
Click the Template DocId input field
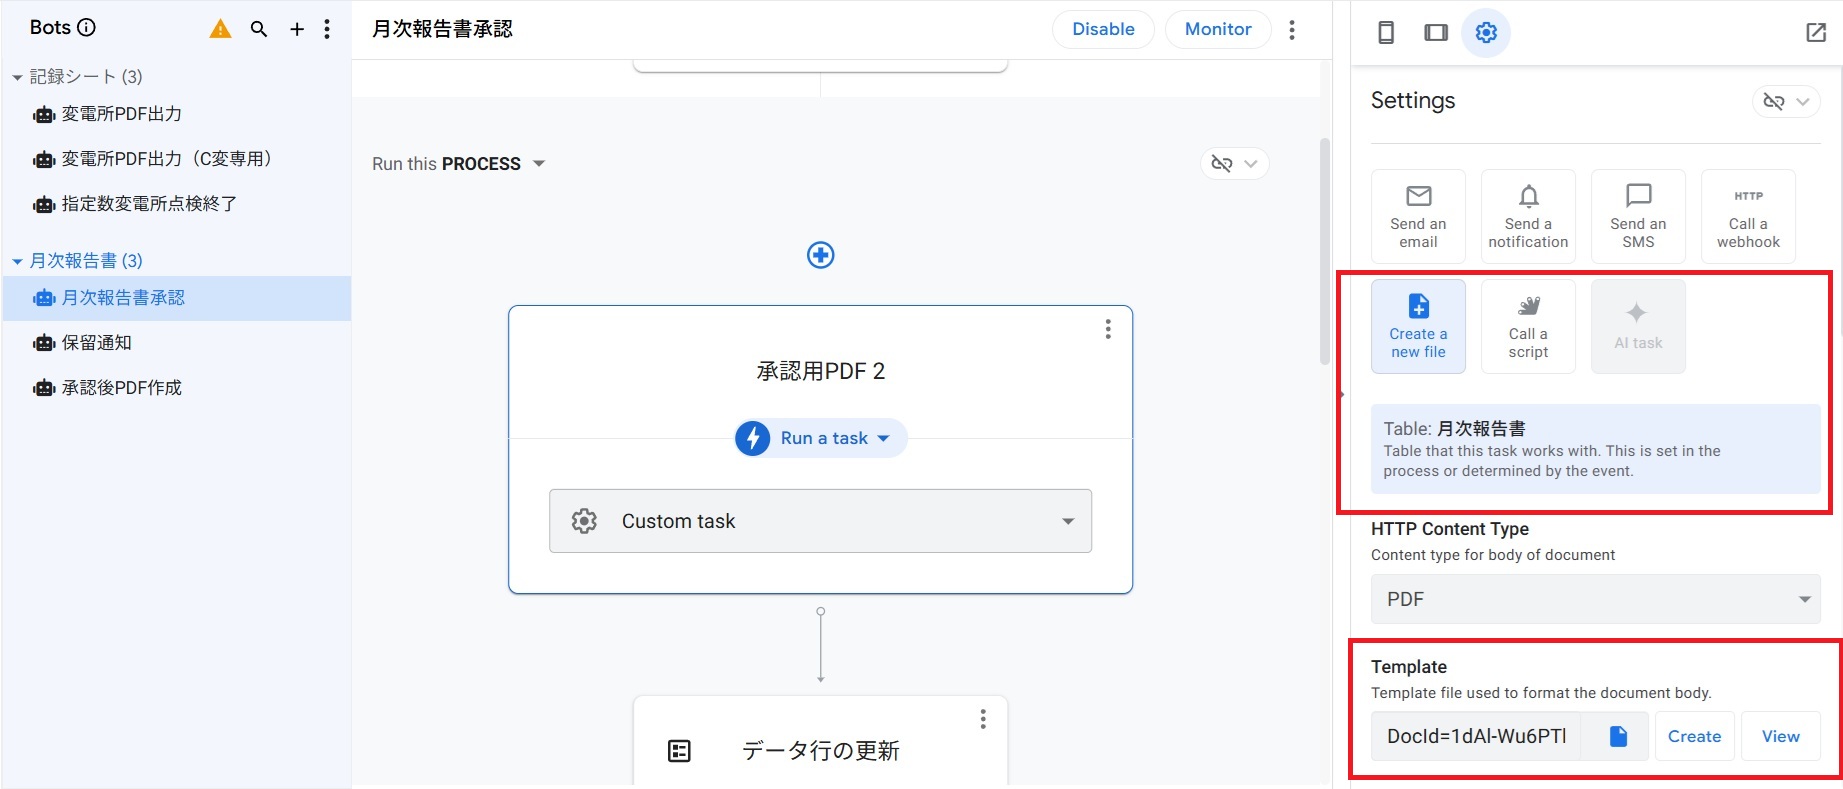coord(1476,736)
